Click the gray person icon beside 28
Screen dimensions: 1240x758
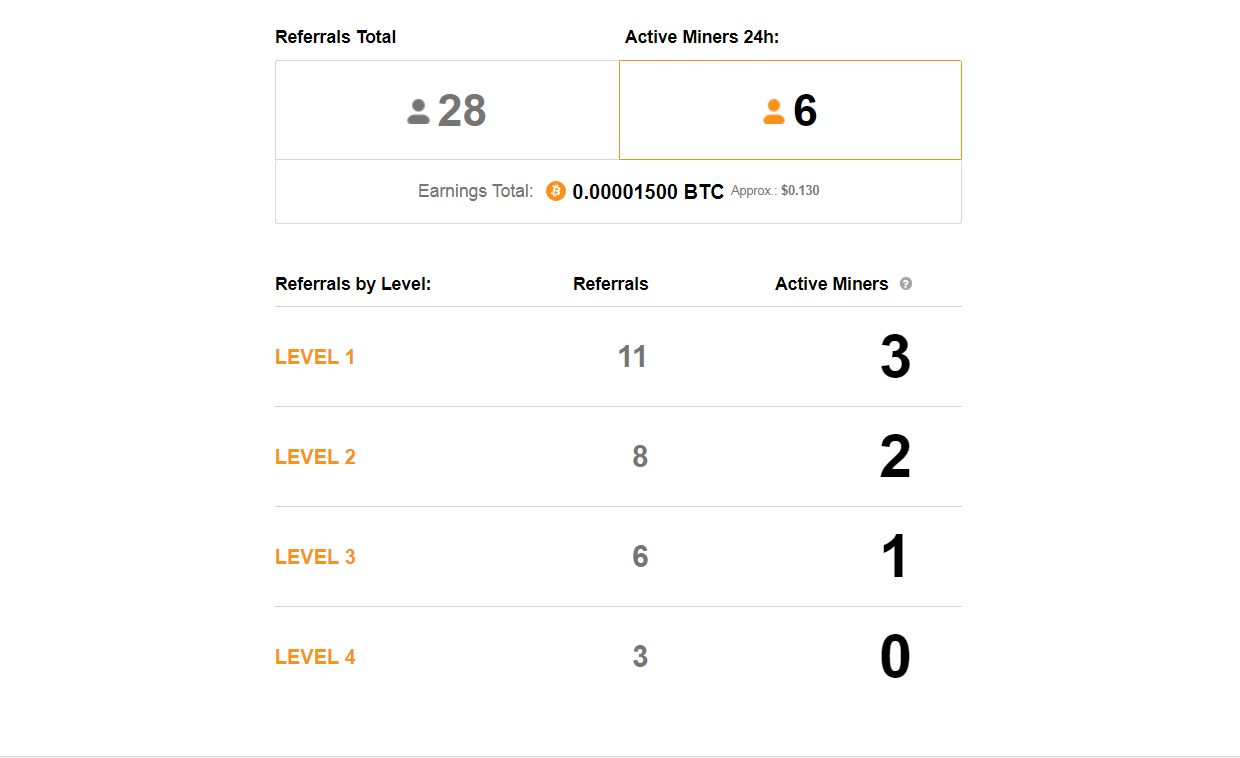418,111
